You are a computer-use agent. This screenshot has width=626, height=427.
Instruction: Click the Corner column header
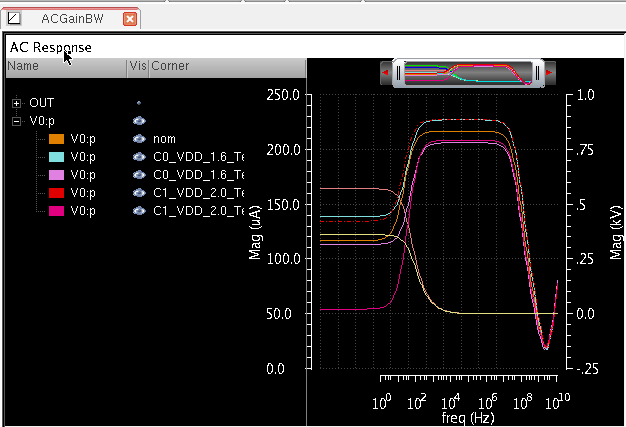170,66
